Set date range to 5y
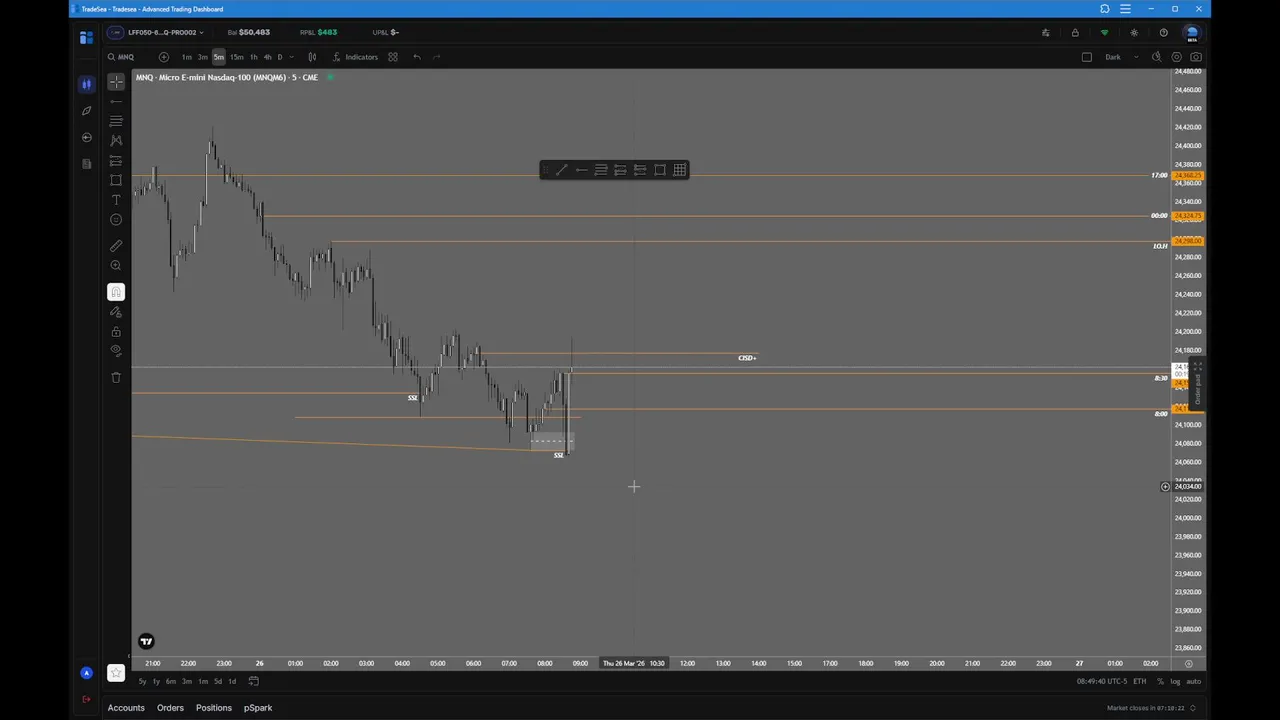Screen dimensions: 1280x720 point(142,681)
